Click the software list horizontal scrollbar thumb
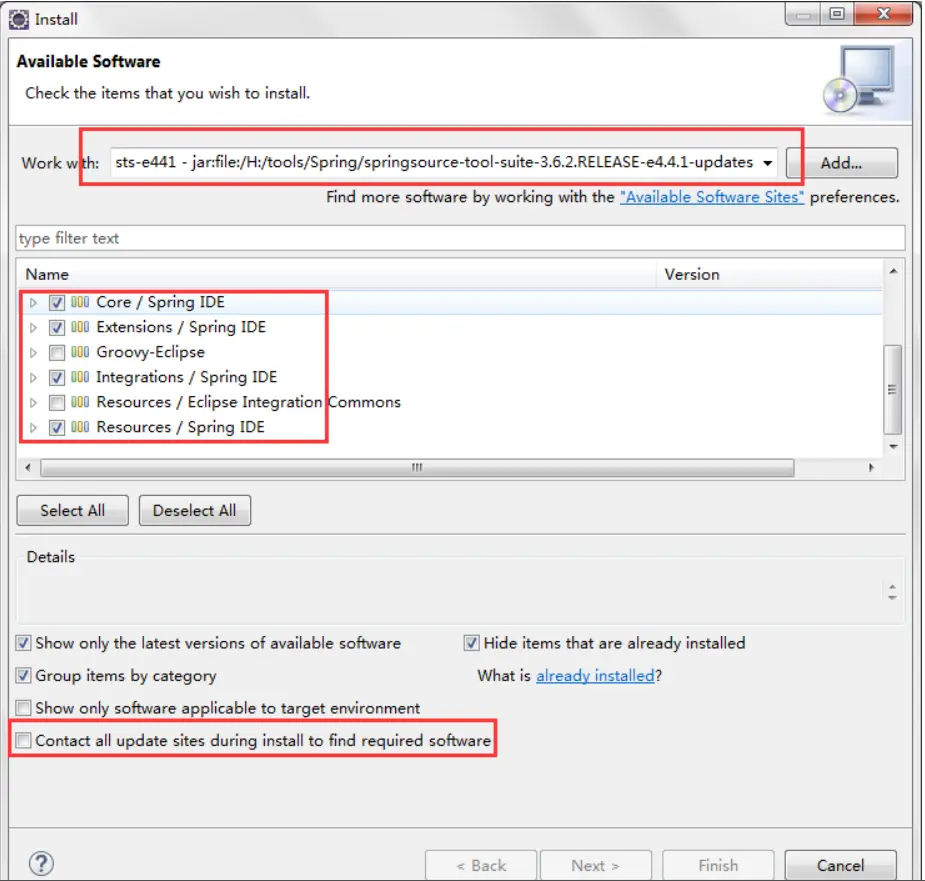925x881 pixels. [417, 467]
